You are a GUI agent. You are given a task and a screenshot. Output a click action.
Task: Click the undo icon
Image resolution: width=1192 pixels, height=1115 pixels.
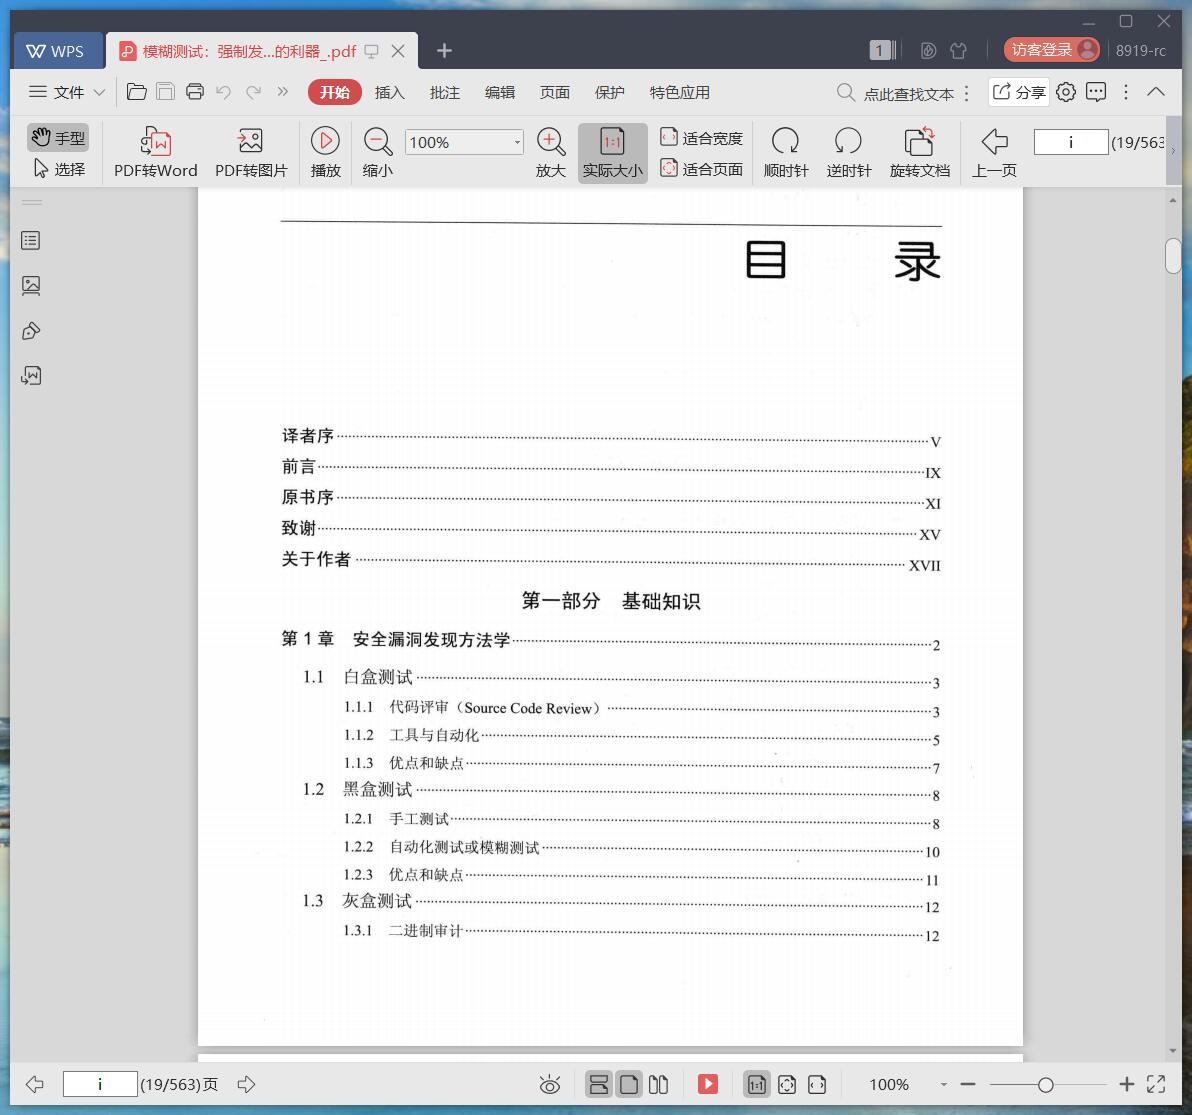[x=224, y=92]
